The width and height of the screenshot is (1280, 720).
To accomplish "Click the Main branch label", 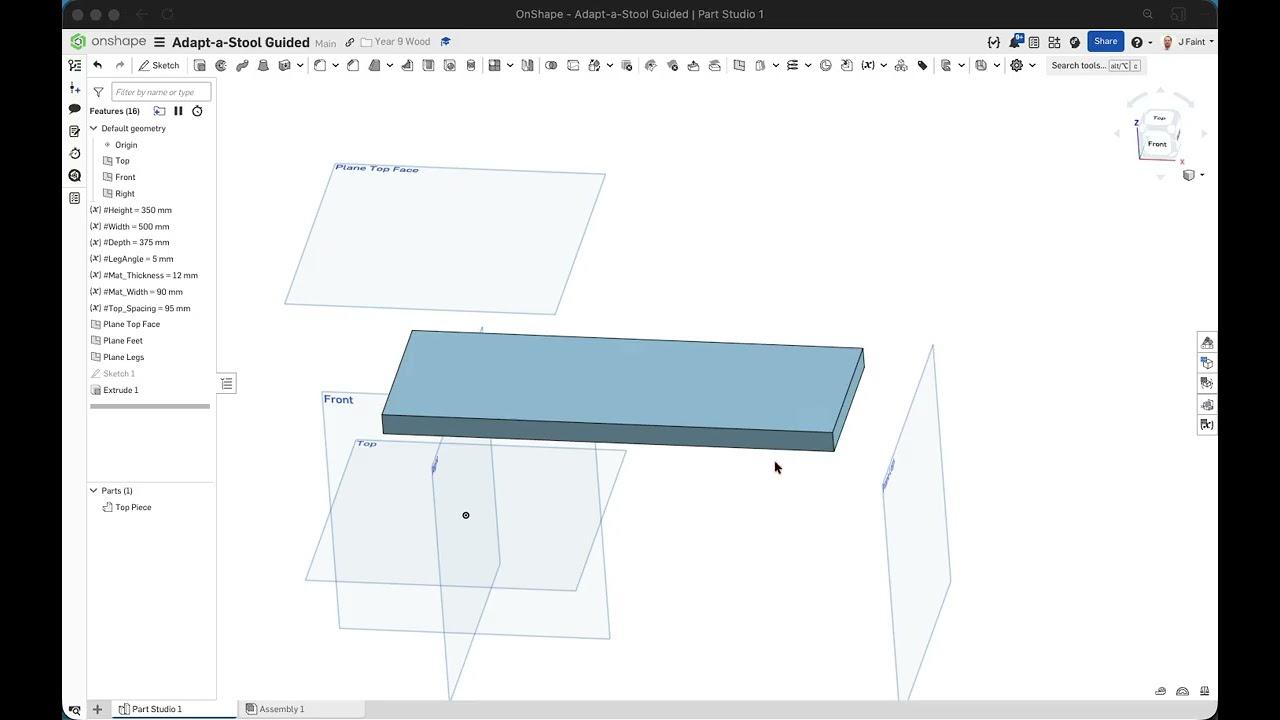I will (x=325, y=43).
